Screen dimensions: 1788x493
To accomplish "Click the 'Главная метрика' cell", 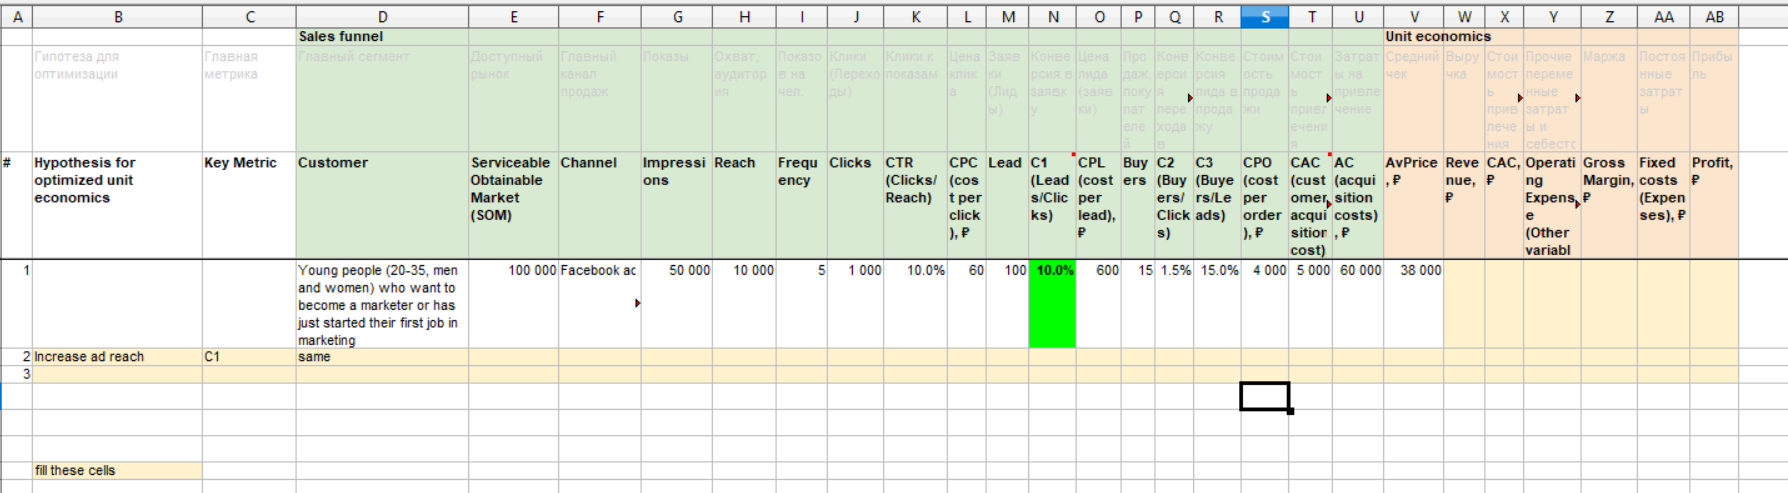I will (x=249, y=99).
